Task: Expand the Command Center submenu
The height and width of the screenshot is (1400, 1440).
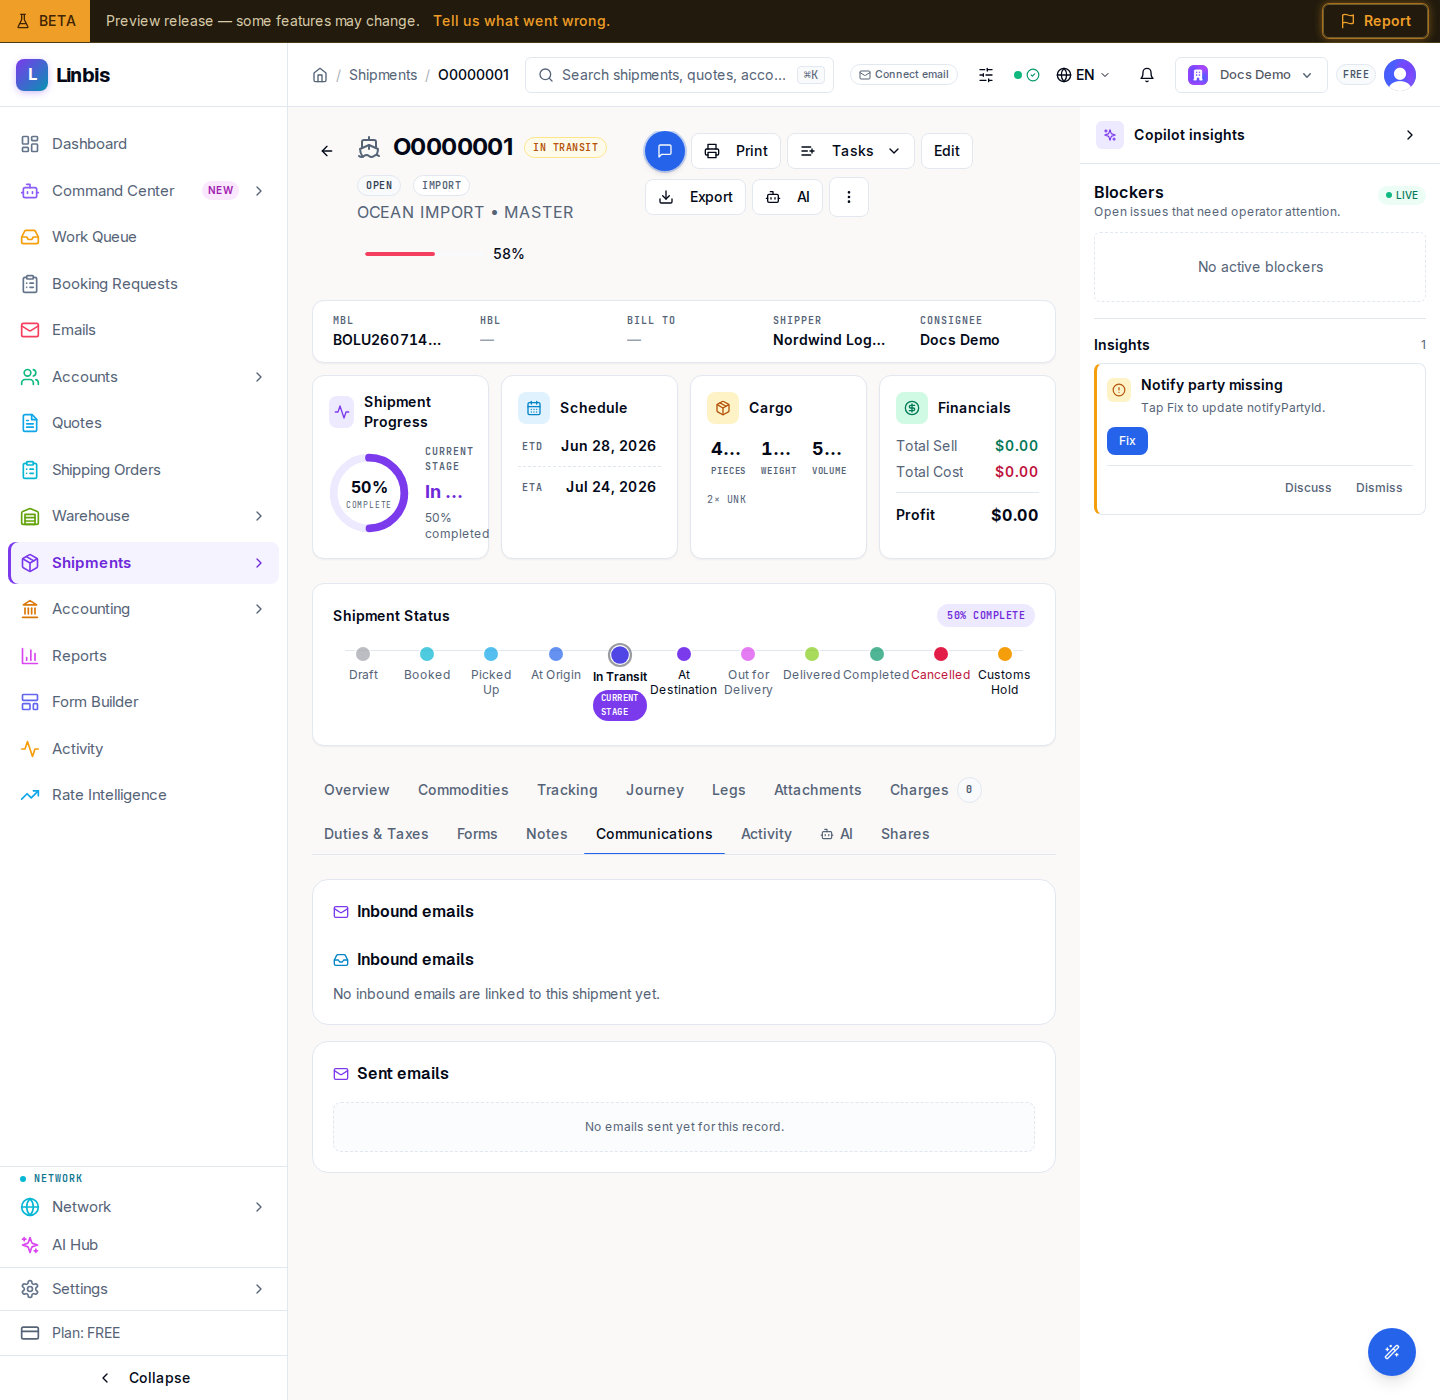Action: [259, 191]
